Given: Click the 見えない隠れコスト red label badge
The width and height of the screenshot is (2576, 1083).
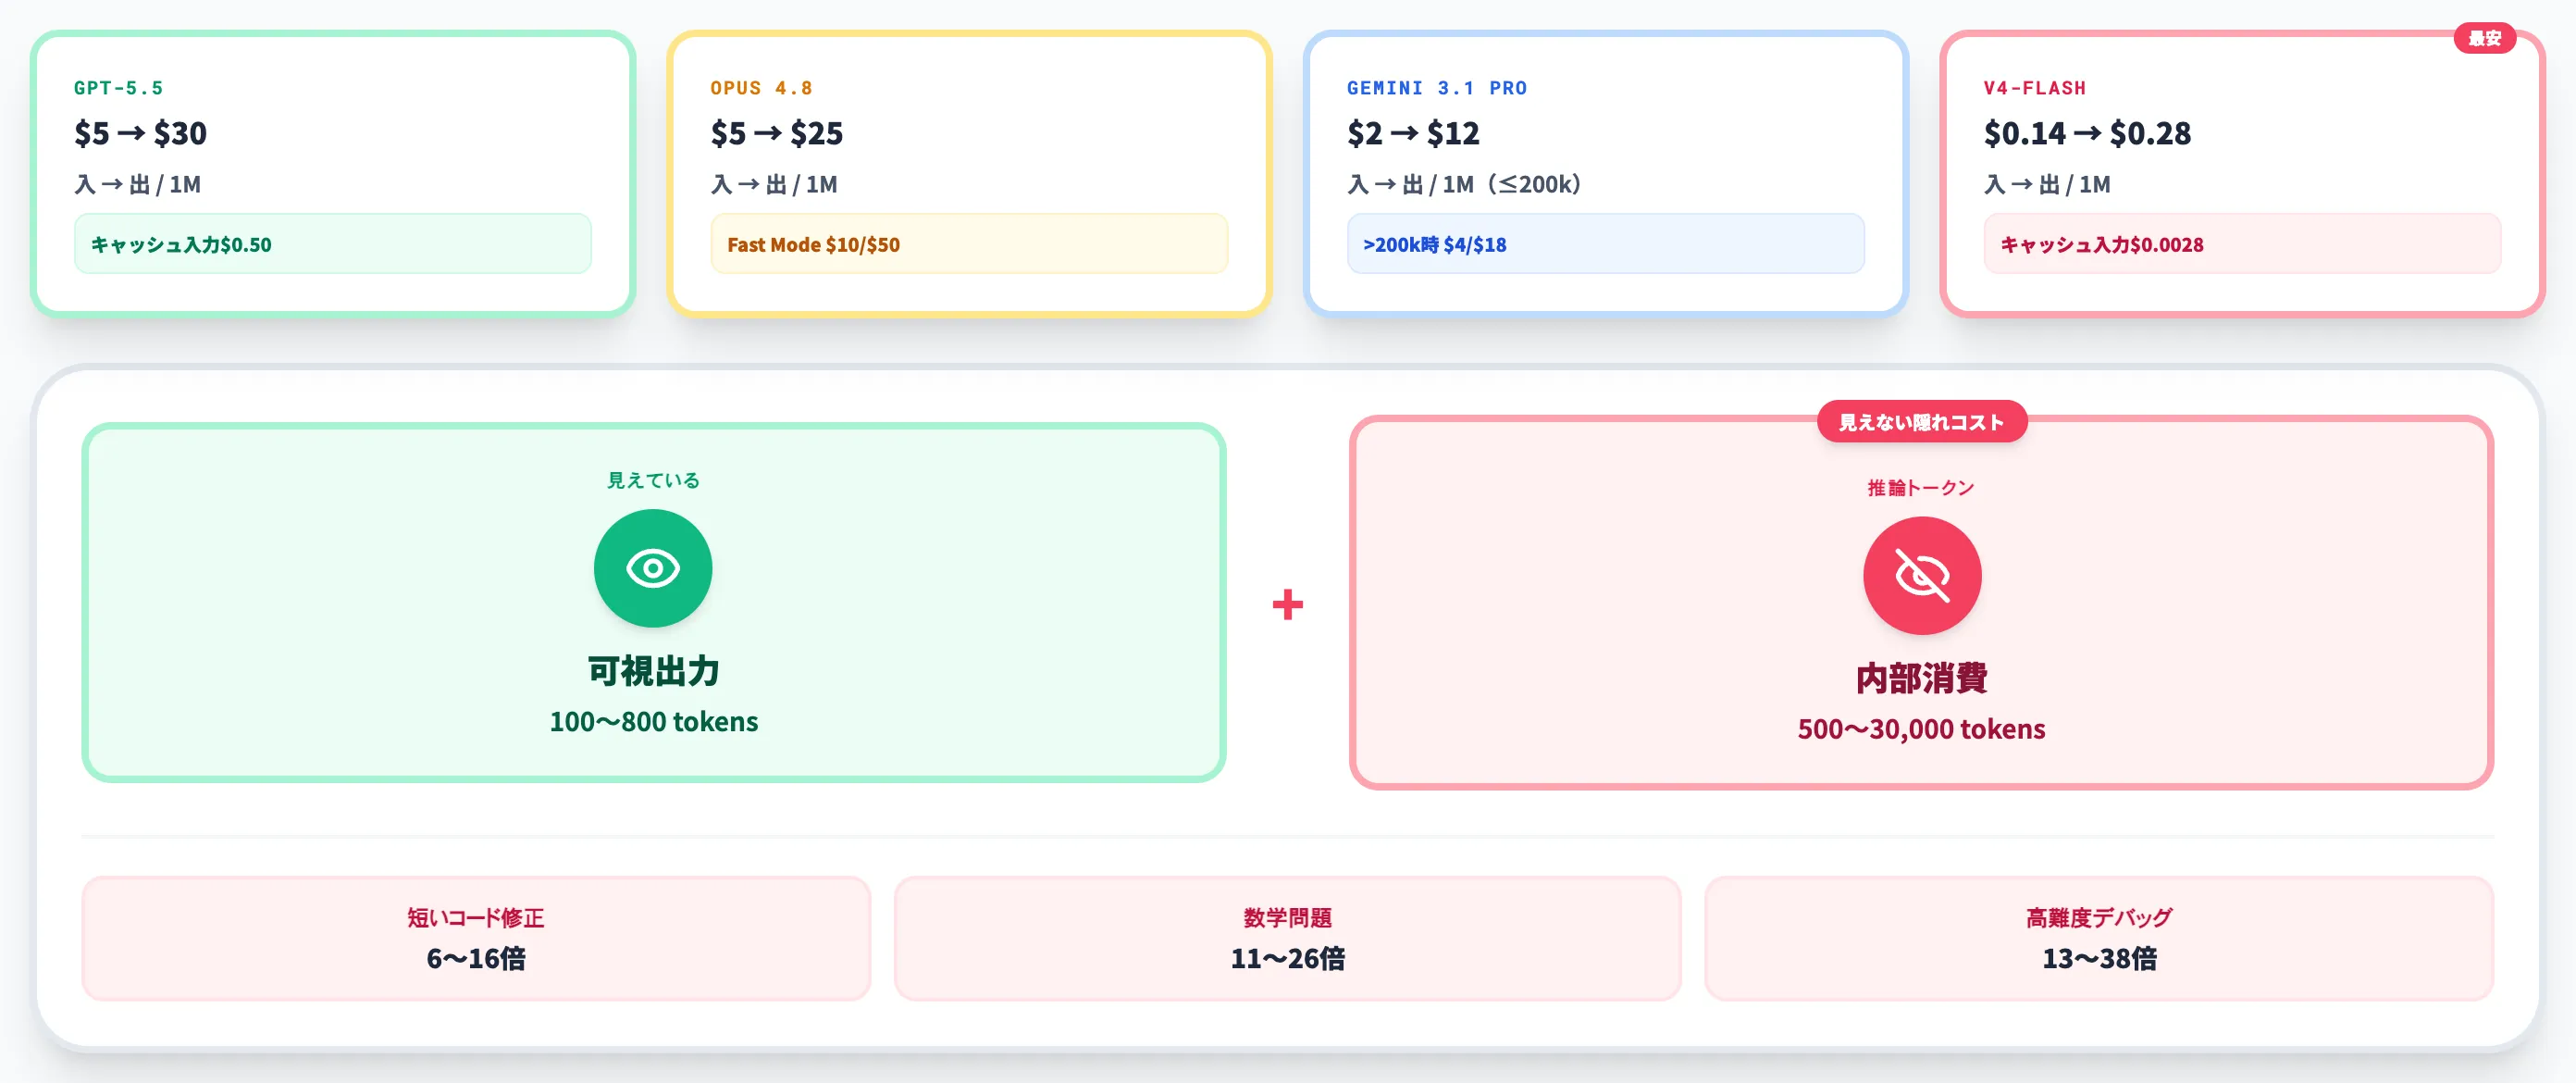Looking at the screenshot, I should (1921, 422).
